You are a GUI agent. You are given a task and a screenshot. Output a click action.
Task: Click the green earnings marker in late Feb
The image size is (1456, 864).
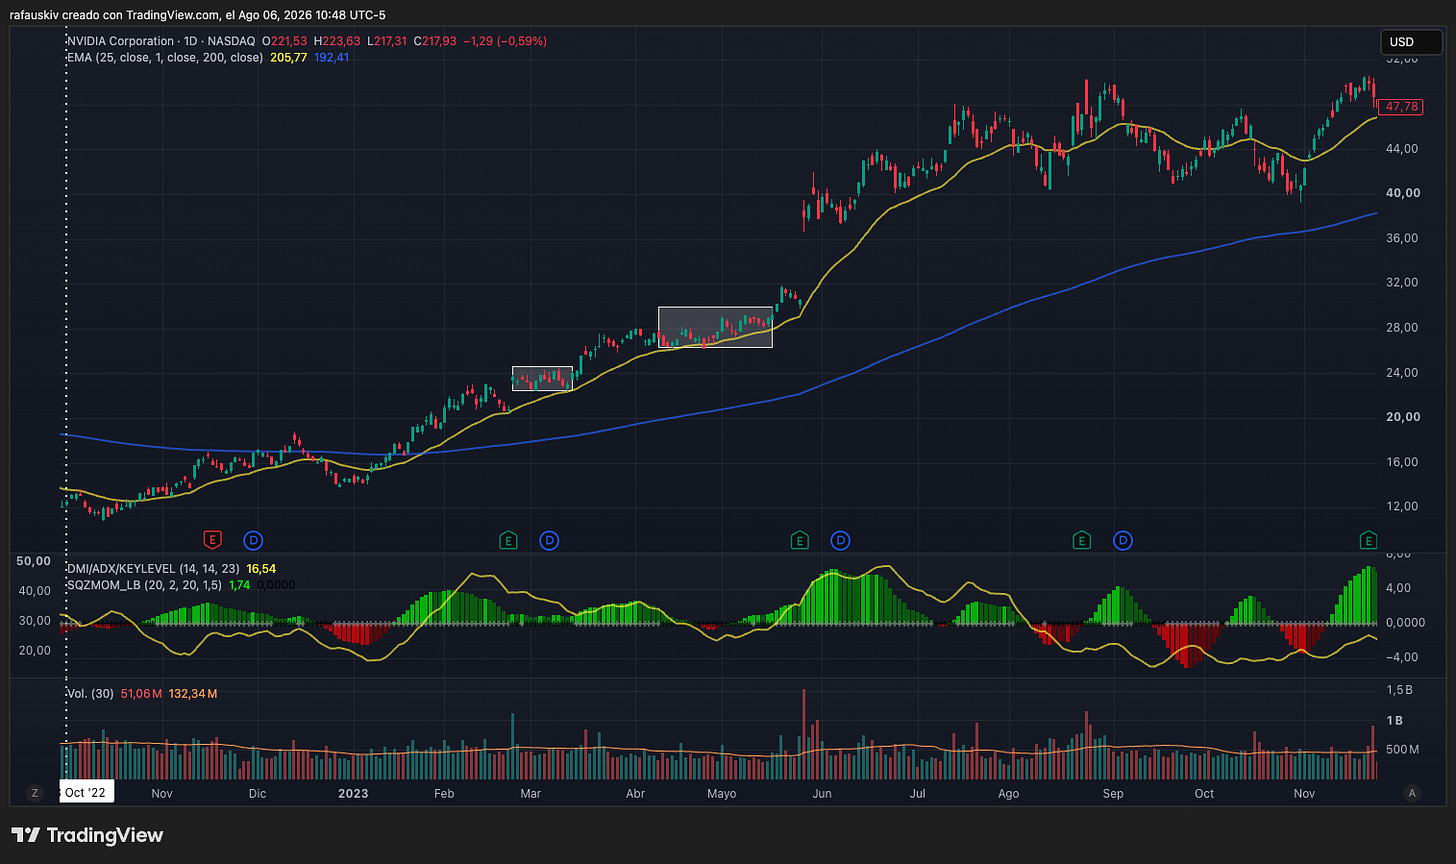coord(508,541)
